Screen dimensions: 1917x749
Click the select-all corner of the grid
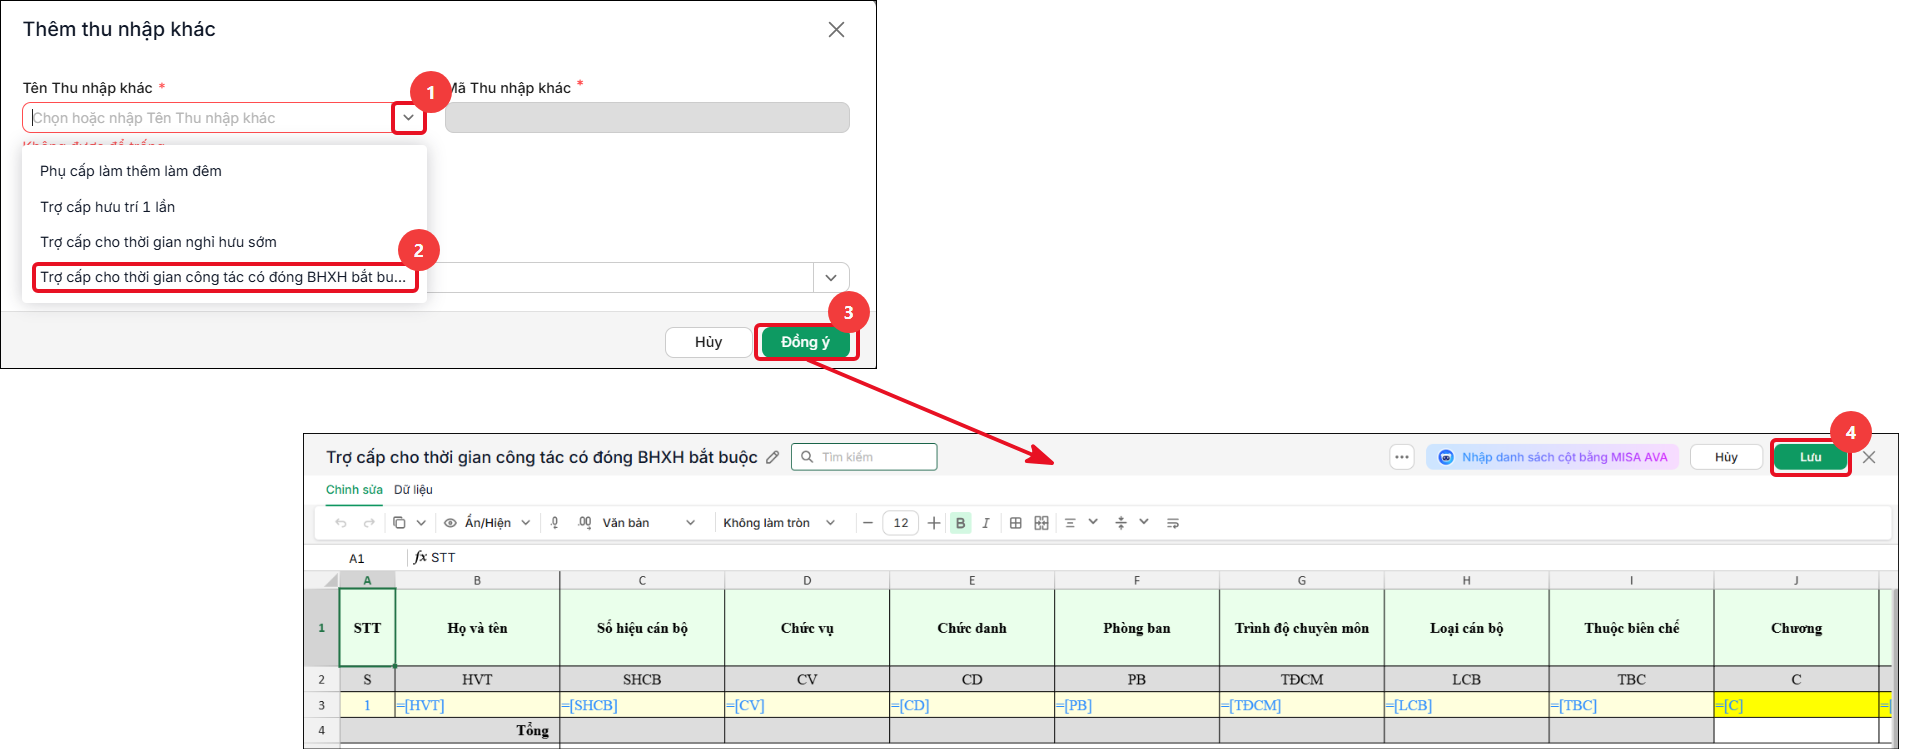tap(322, 580)
